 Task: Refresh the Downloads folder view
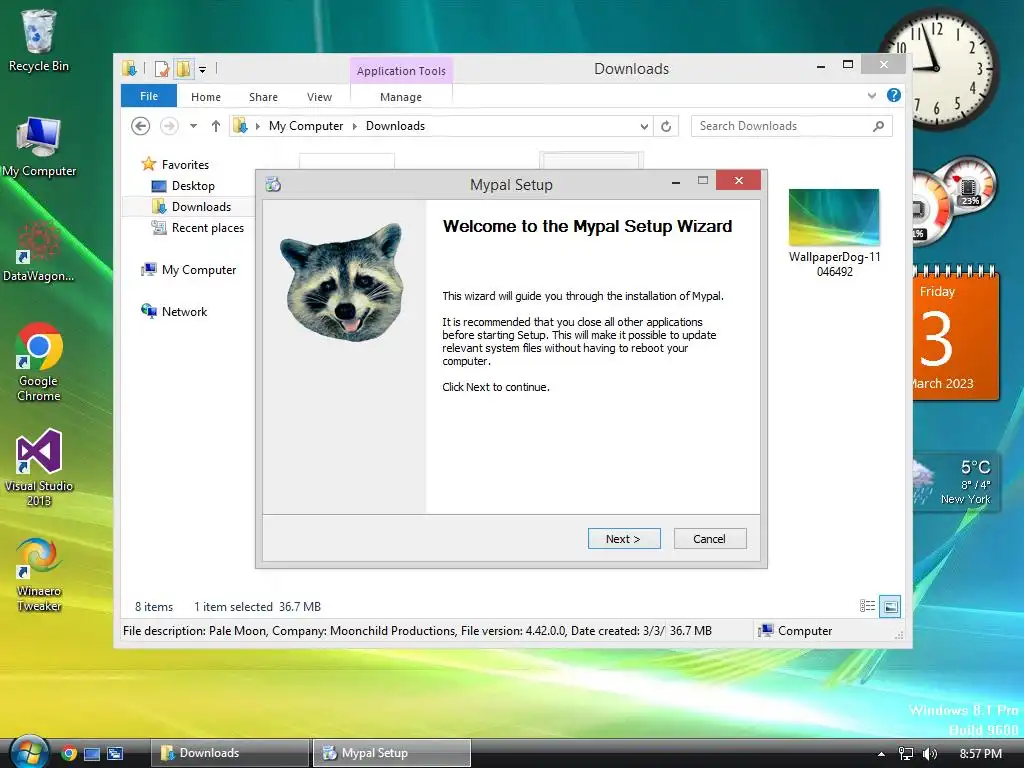[666, 126]
